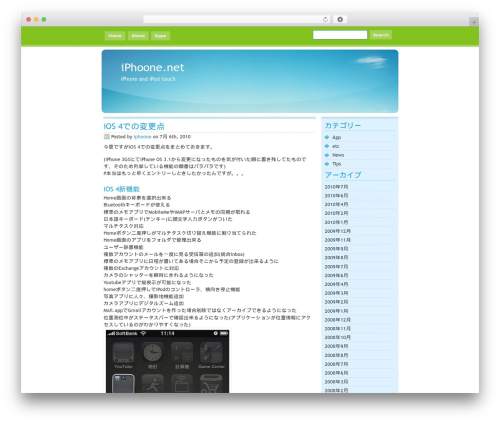Open the 2008年10月 archive
Viewport: 500px width, 423px height.
click(x=338, y=337)
